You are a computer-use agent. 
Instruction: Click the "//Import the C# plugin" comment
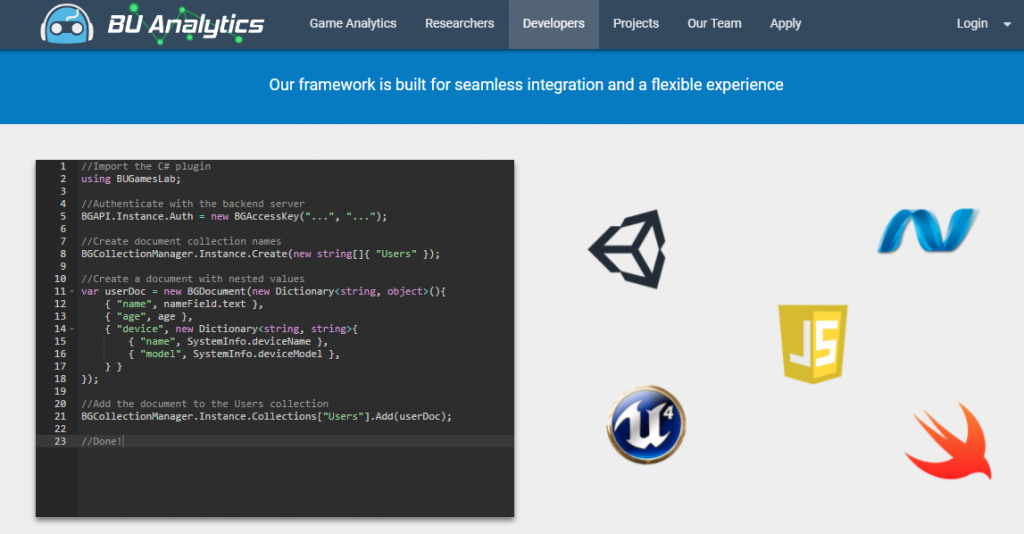[x=146, y=166]
